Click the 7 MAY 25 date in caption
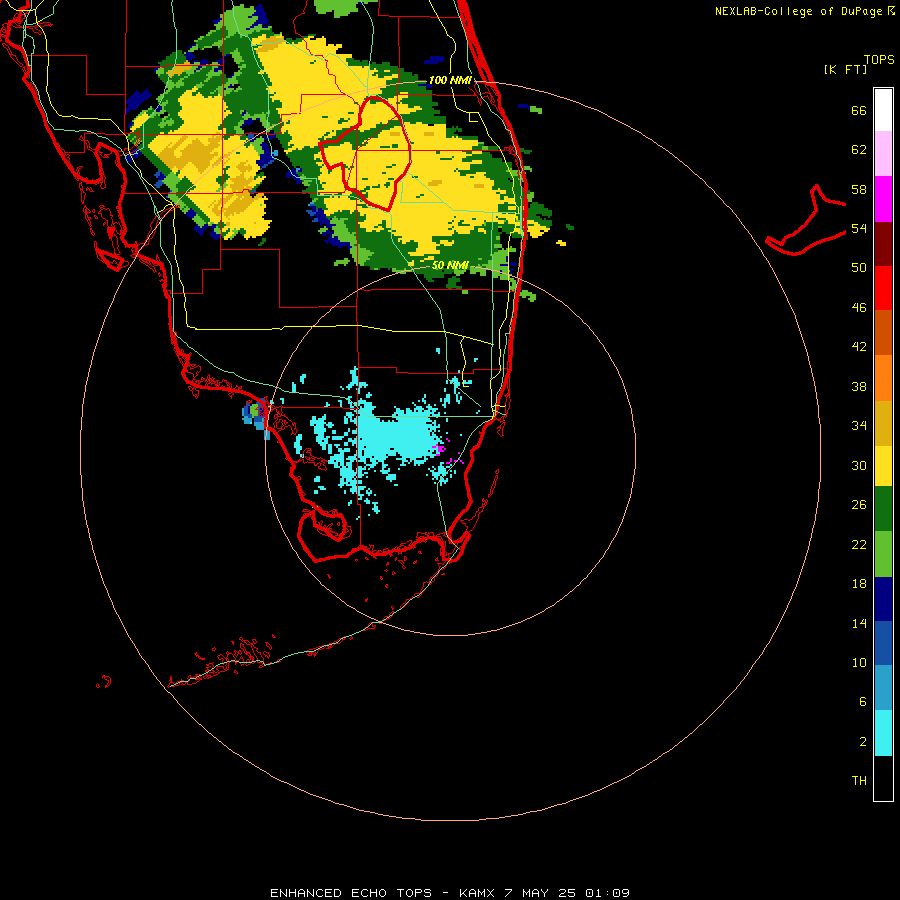Viewport: 900px width, 900px height. point(540,893)
